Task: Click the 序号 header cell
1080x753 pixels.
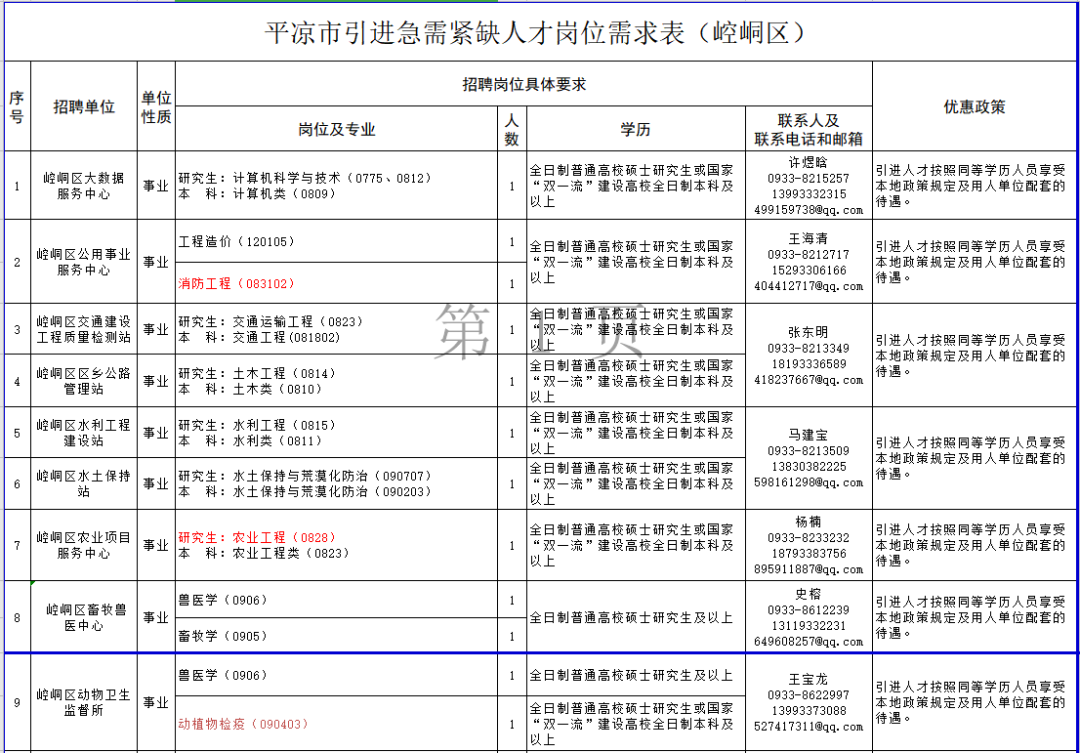Action: tap(17, 107)
